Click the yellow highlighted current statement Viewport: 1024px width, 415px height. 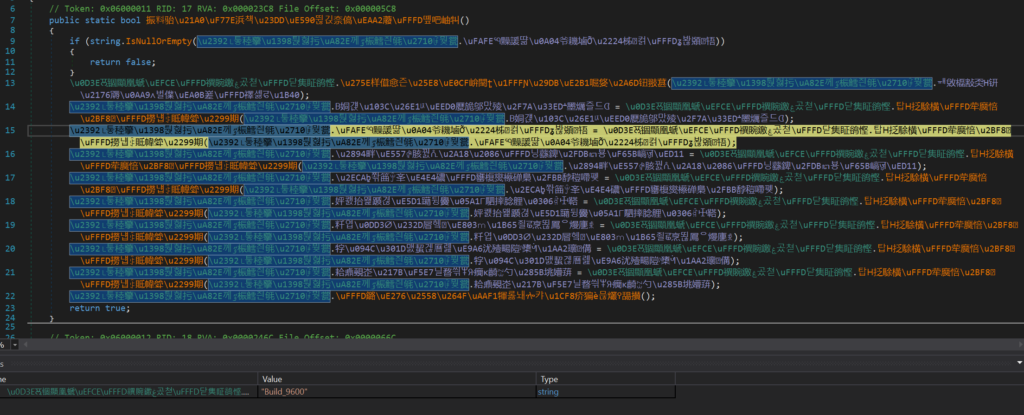pyautogui.click(x=542, y=135)
